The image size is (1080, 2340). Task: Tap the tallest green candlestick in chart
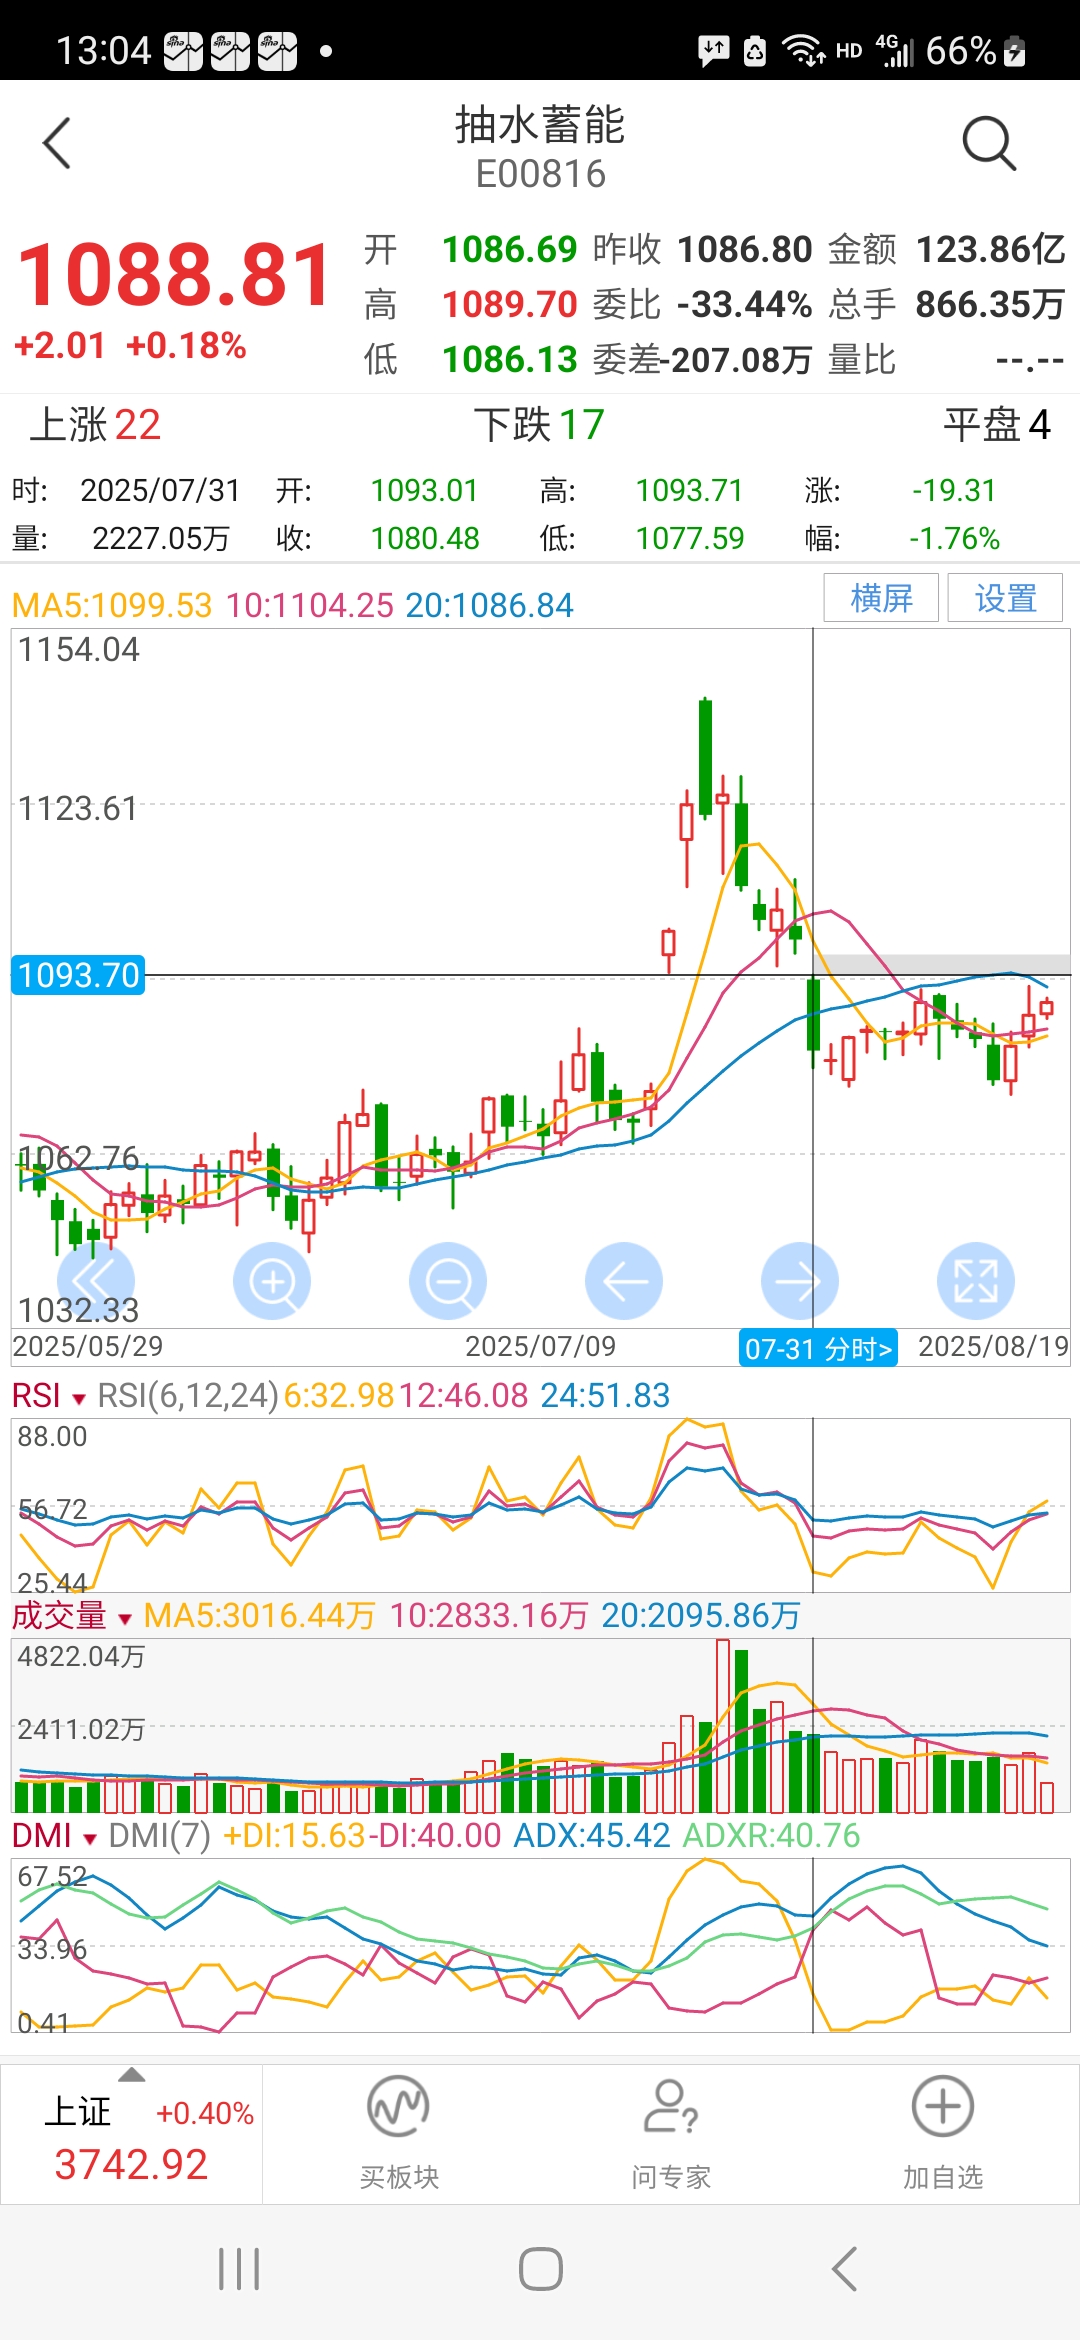point(705,758)
